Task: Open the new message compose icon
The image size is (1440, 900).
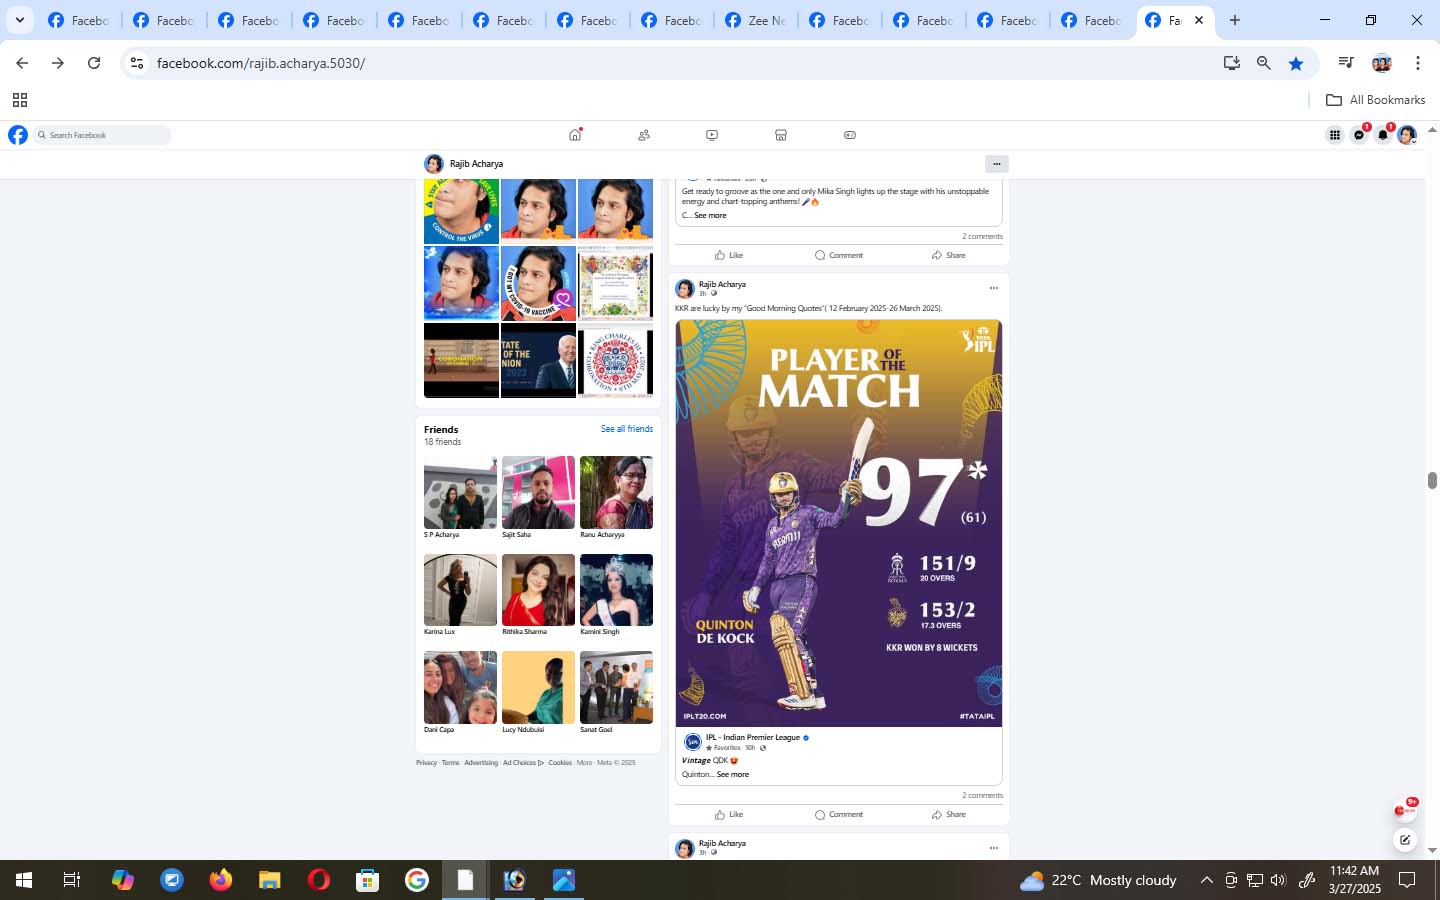Action: point(1405,840)
